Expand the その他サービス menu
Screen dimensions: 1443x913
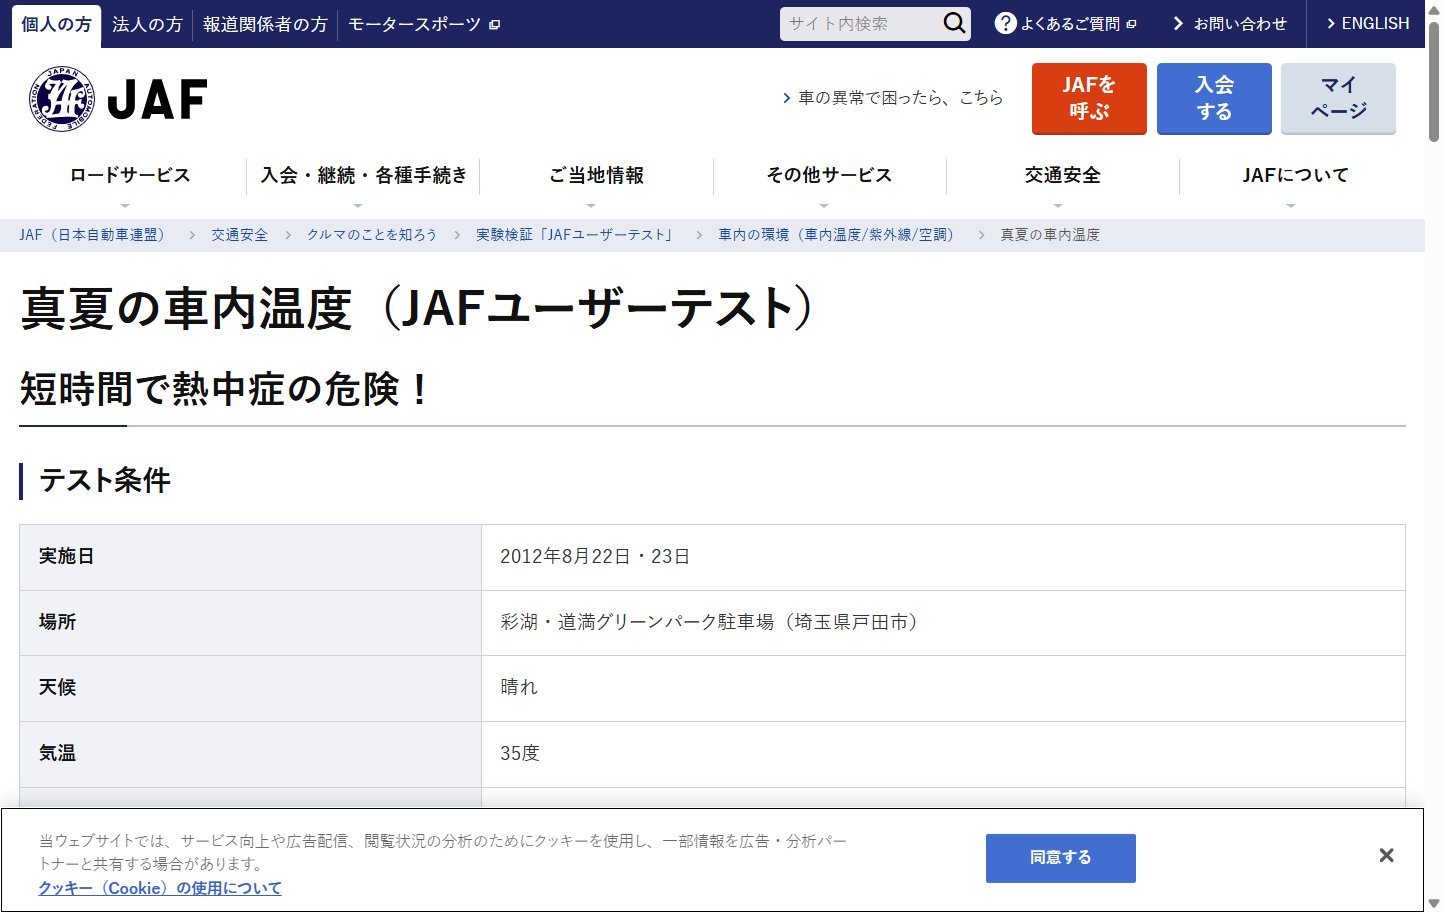point(829,176)
